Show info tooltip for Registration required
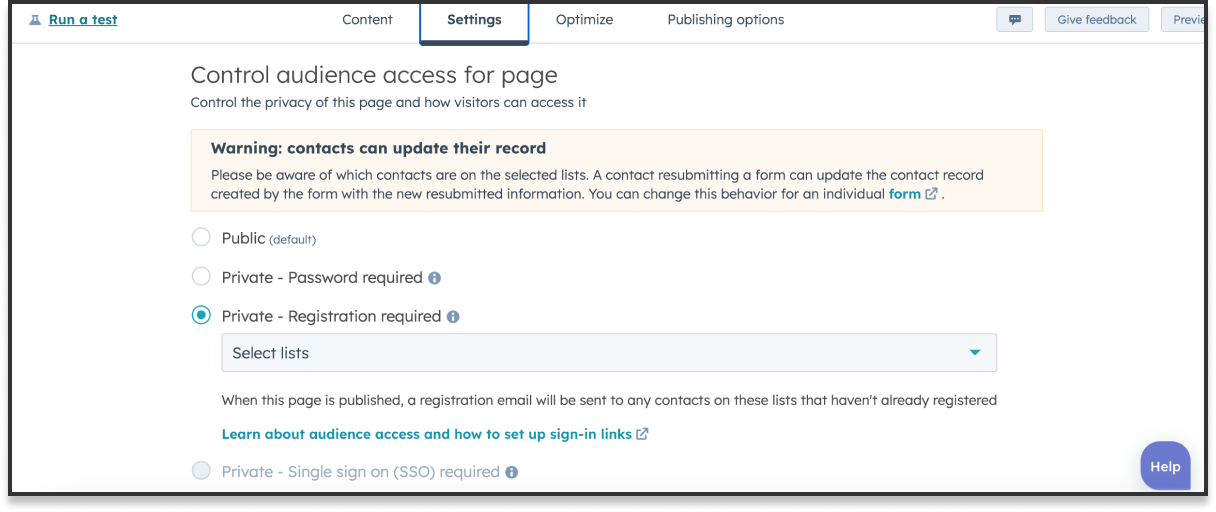Screen dimensions: 1216x512 [453, 317]
